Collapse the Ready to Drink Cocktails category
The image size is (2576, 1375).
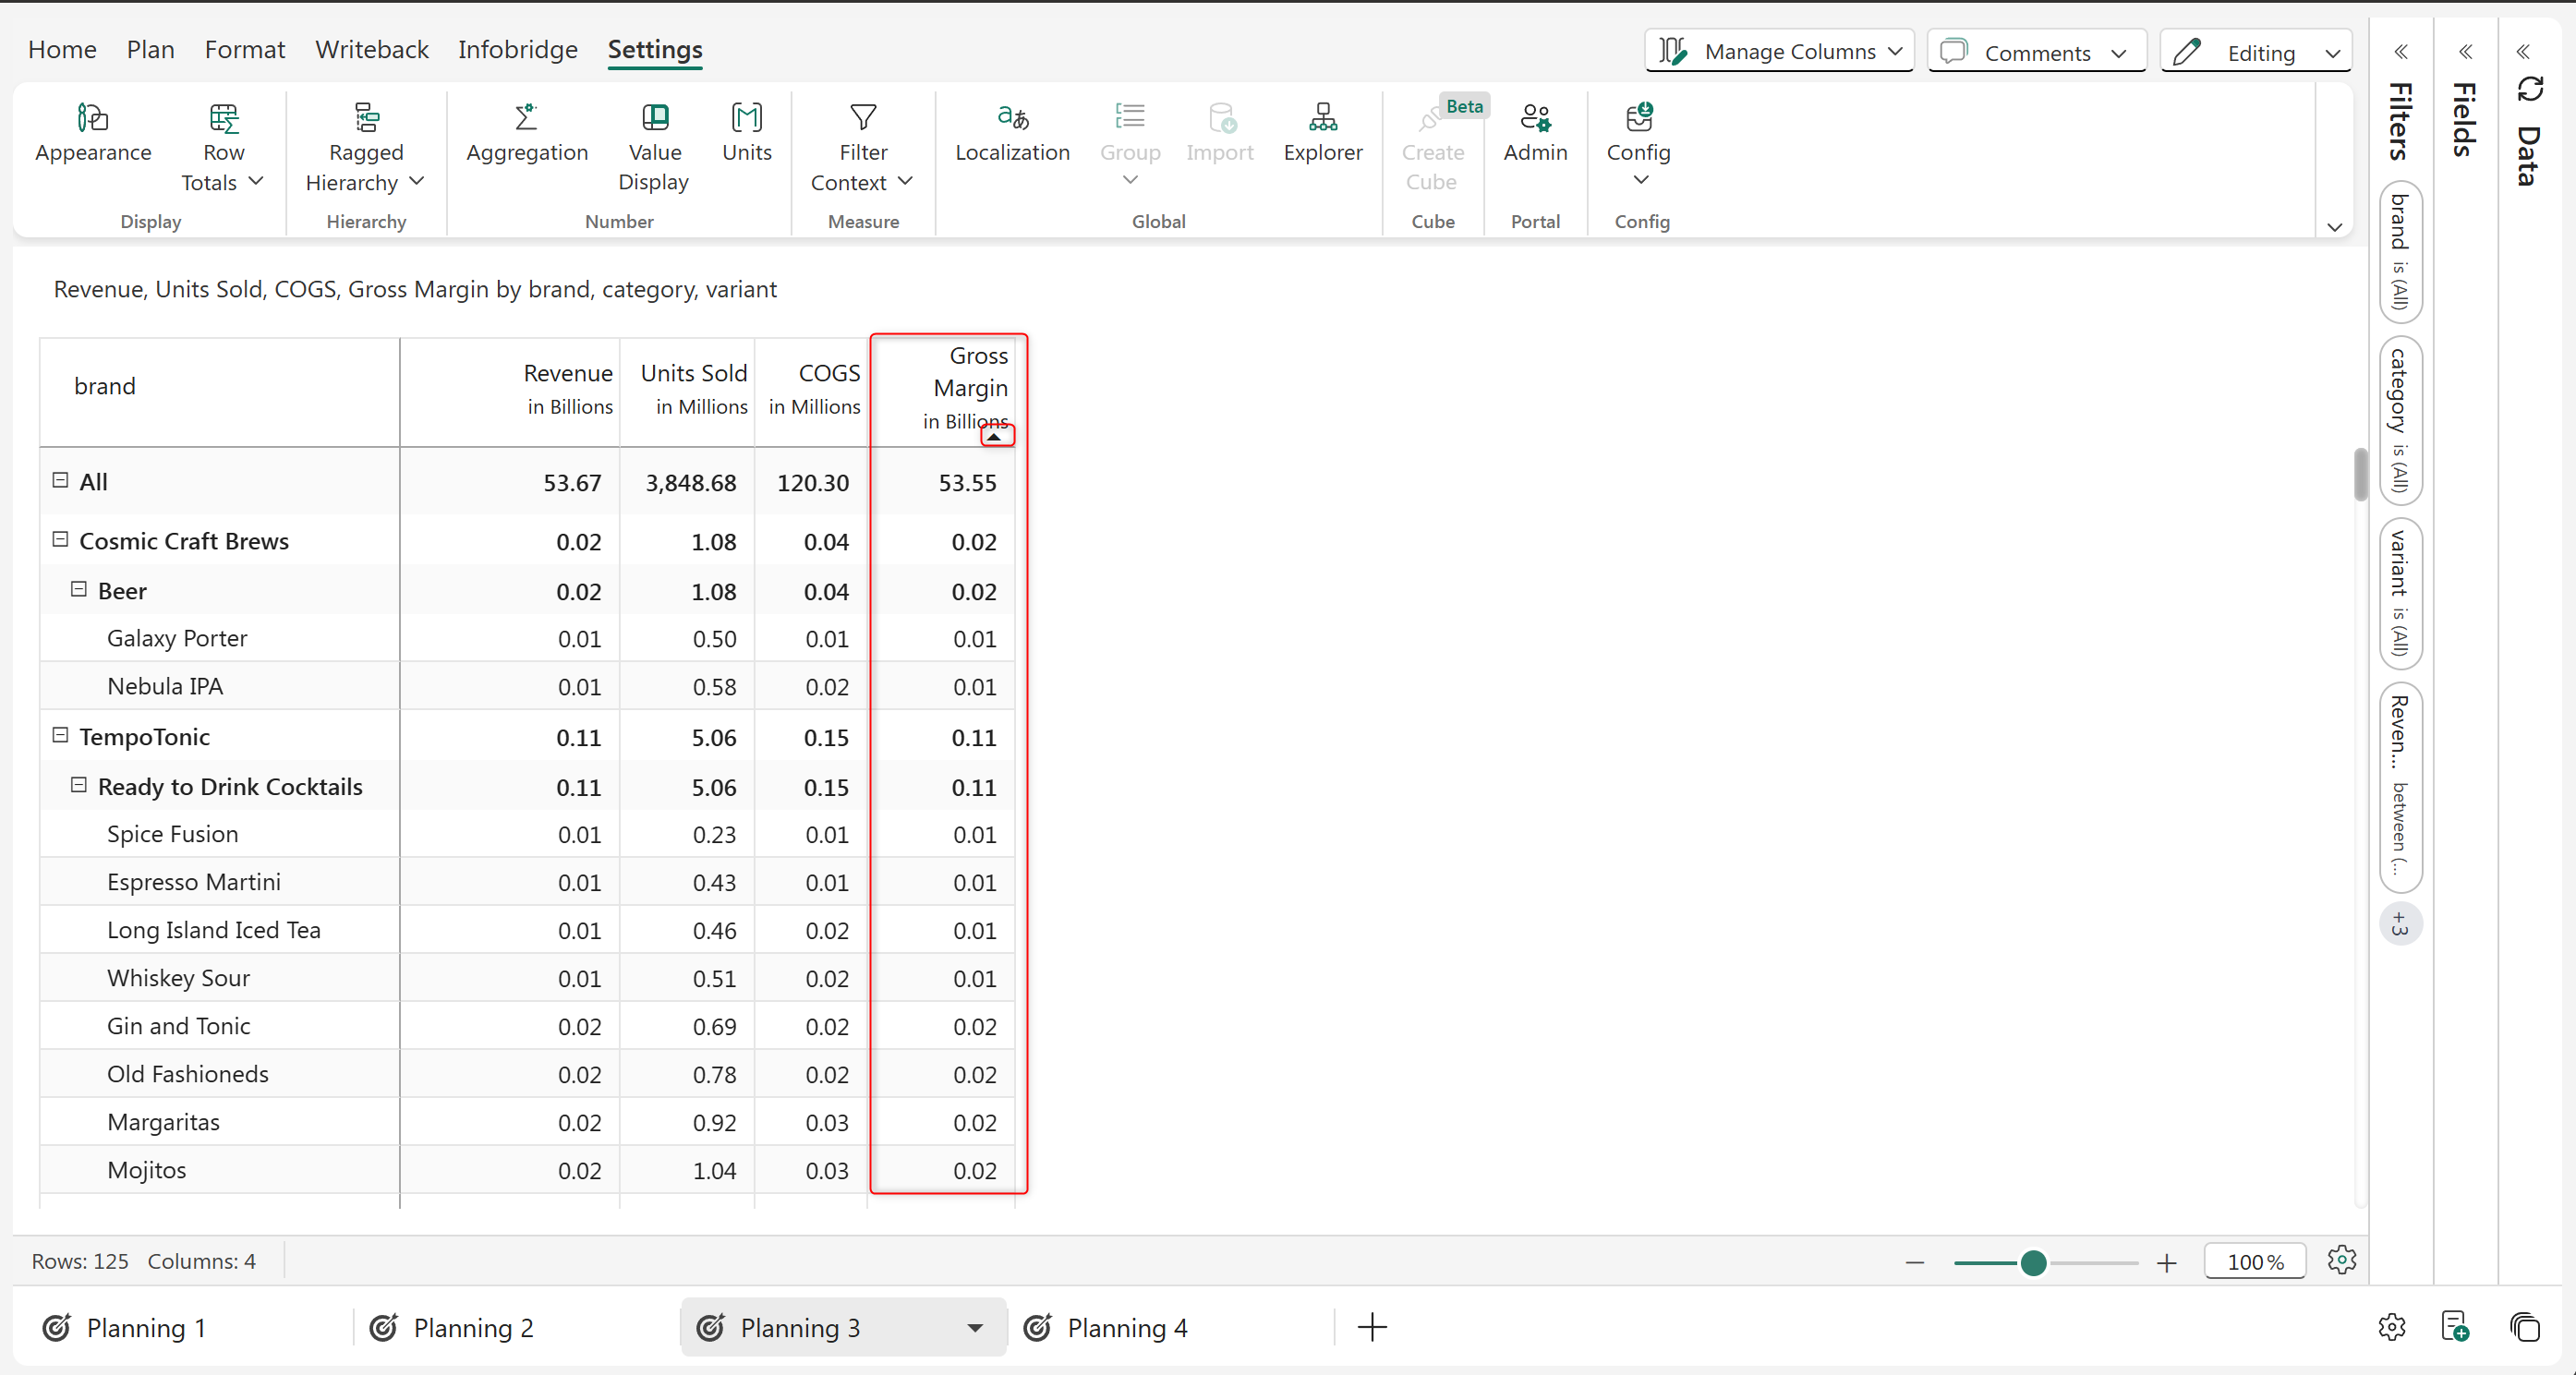(78, 786)
